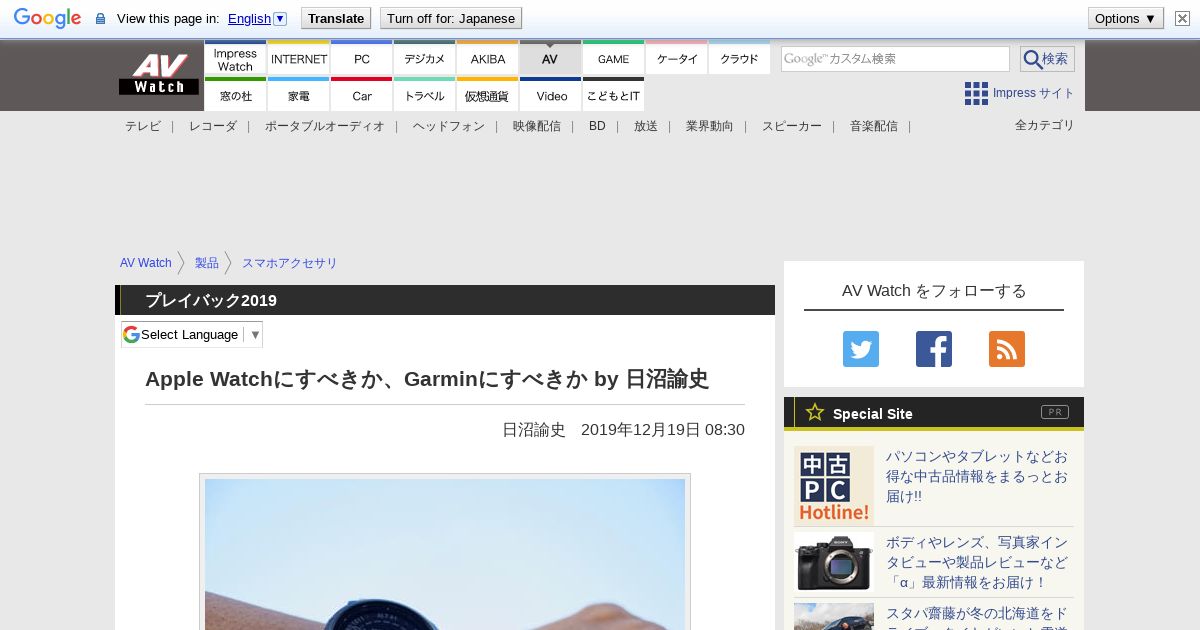1200x630 pixels.
Task: Open the GAME tab
Action: tap(613, 59)
